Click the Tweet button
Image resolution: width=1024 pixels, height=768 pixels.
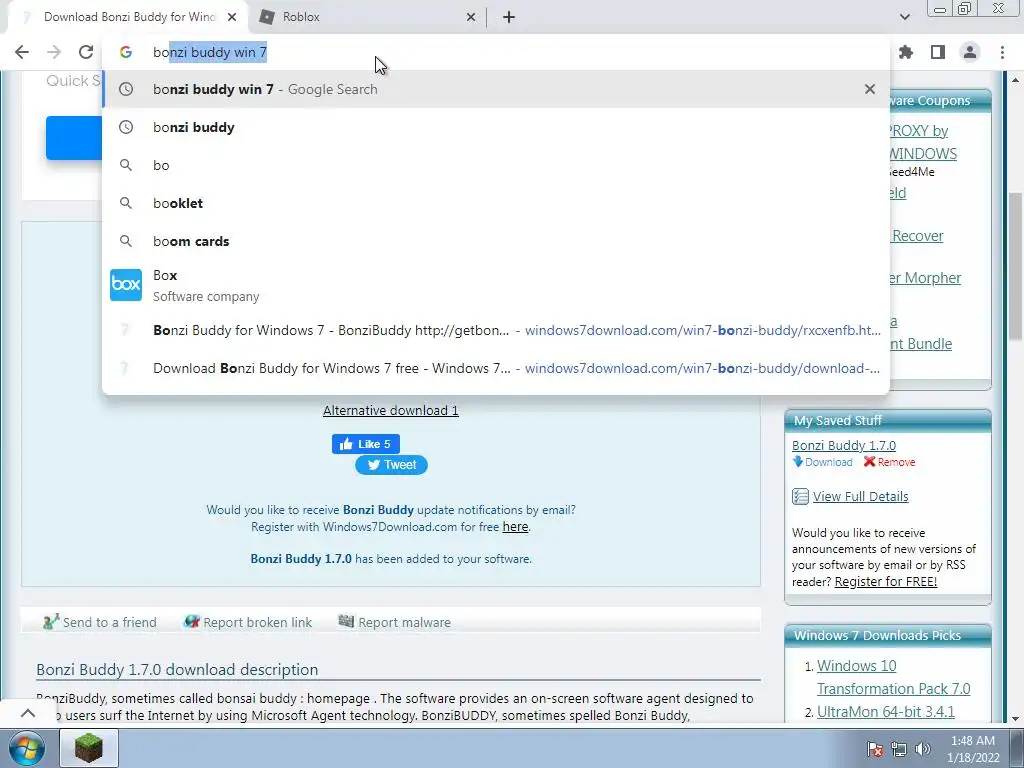tap(391, 465)
